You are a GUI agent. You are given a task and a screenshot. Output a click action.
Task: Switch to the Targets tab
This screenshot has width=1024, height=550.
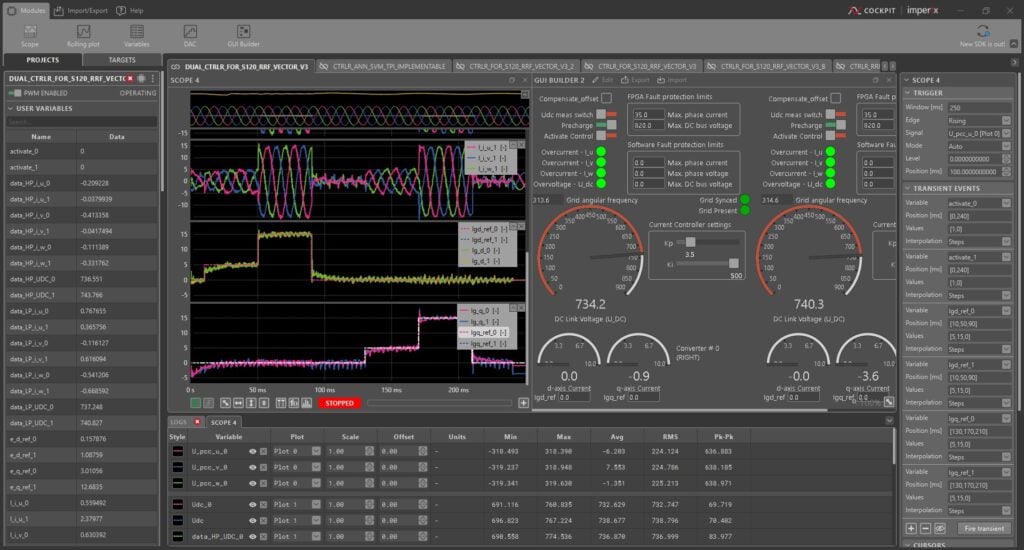tap(122, 60)
